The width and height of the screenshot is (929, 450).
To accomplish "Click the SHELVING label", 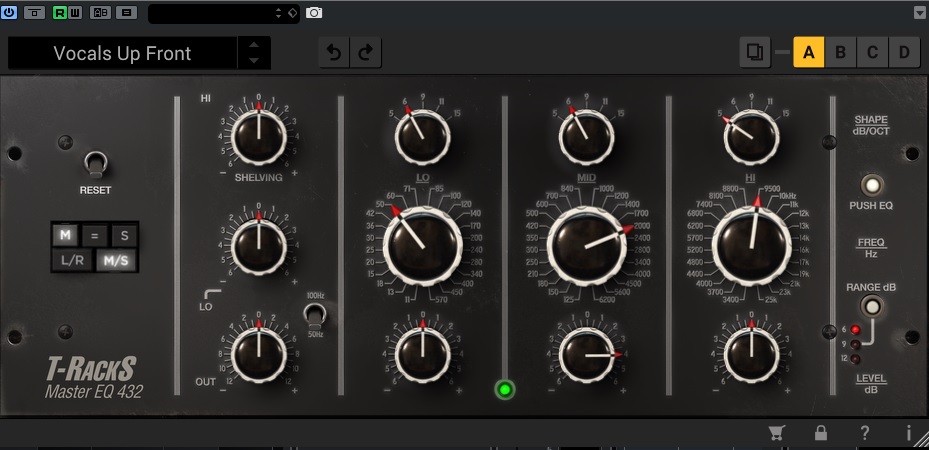I will [258, 177].
